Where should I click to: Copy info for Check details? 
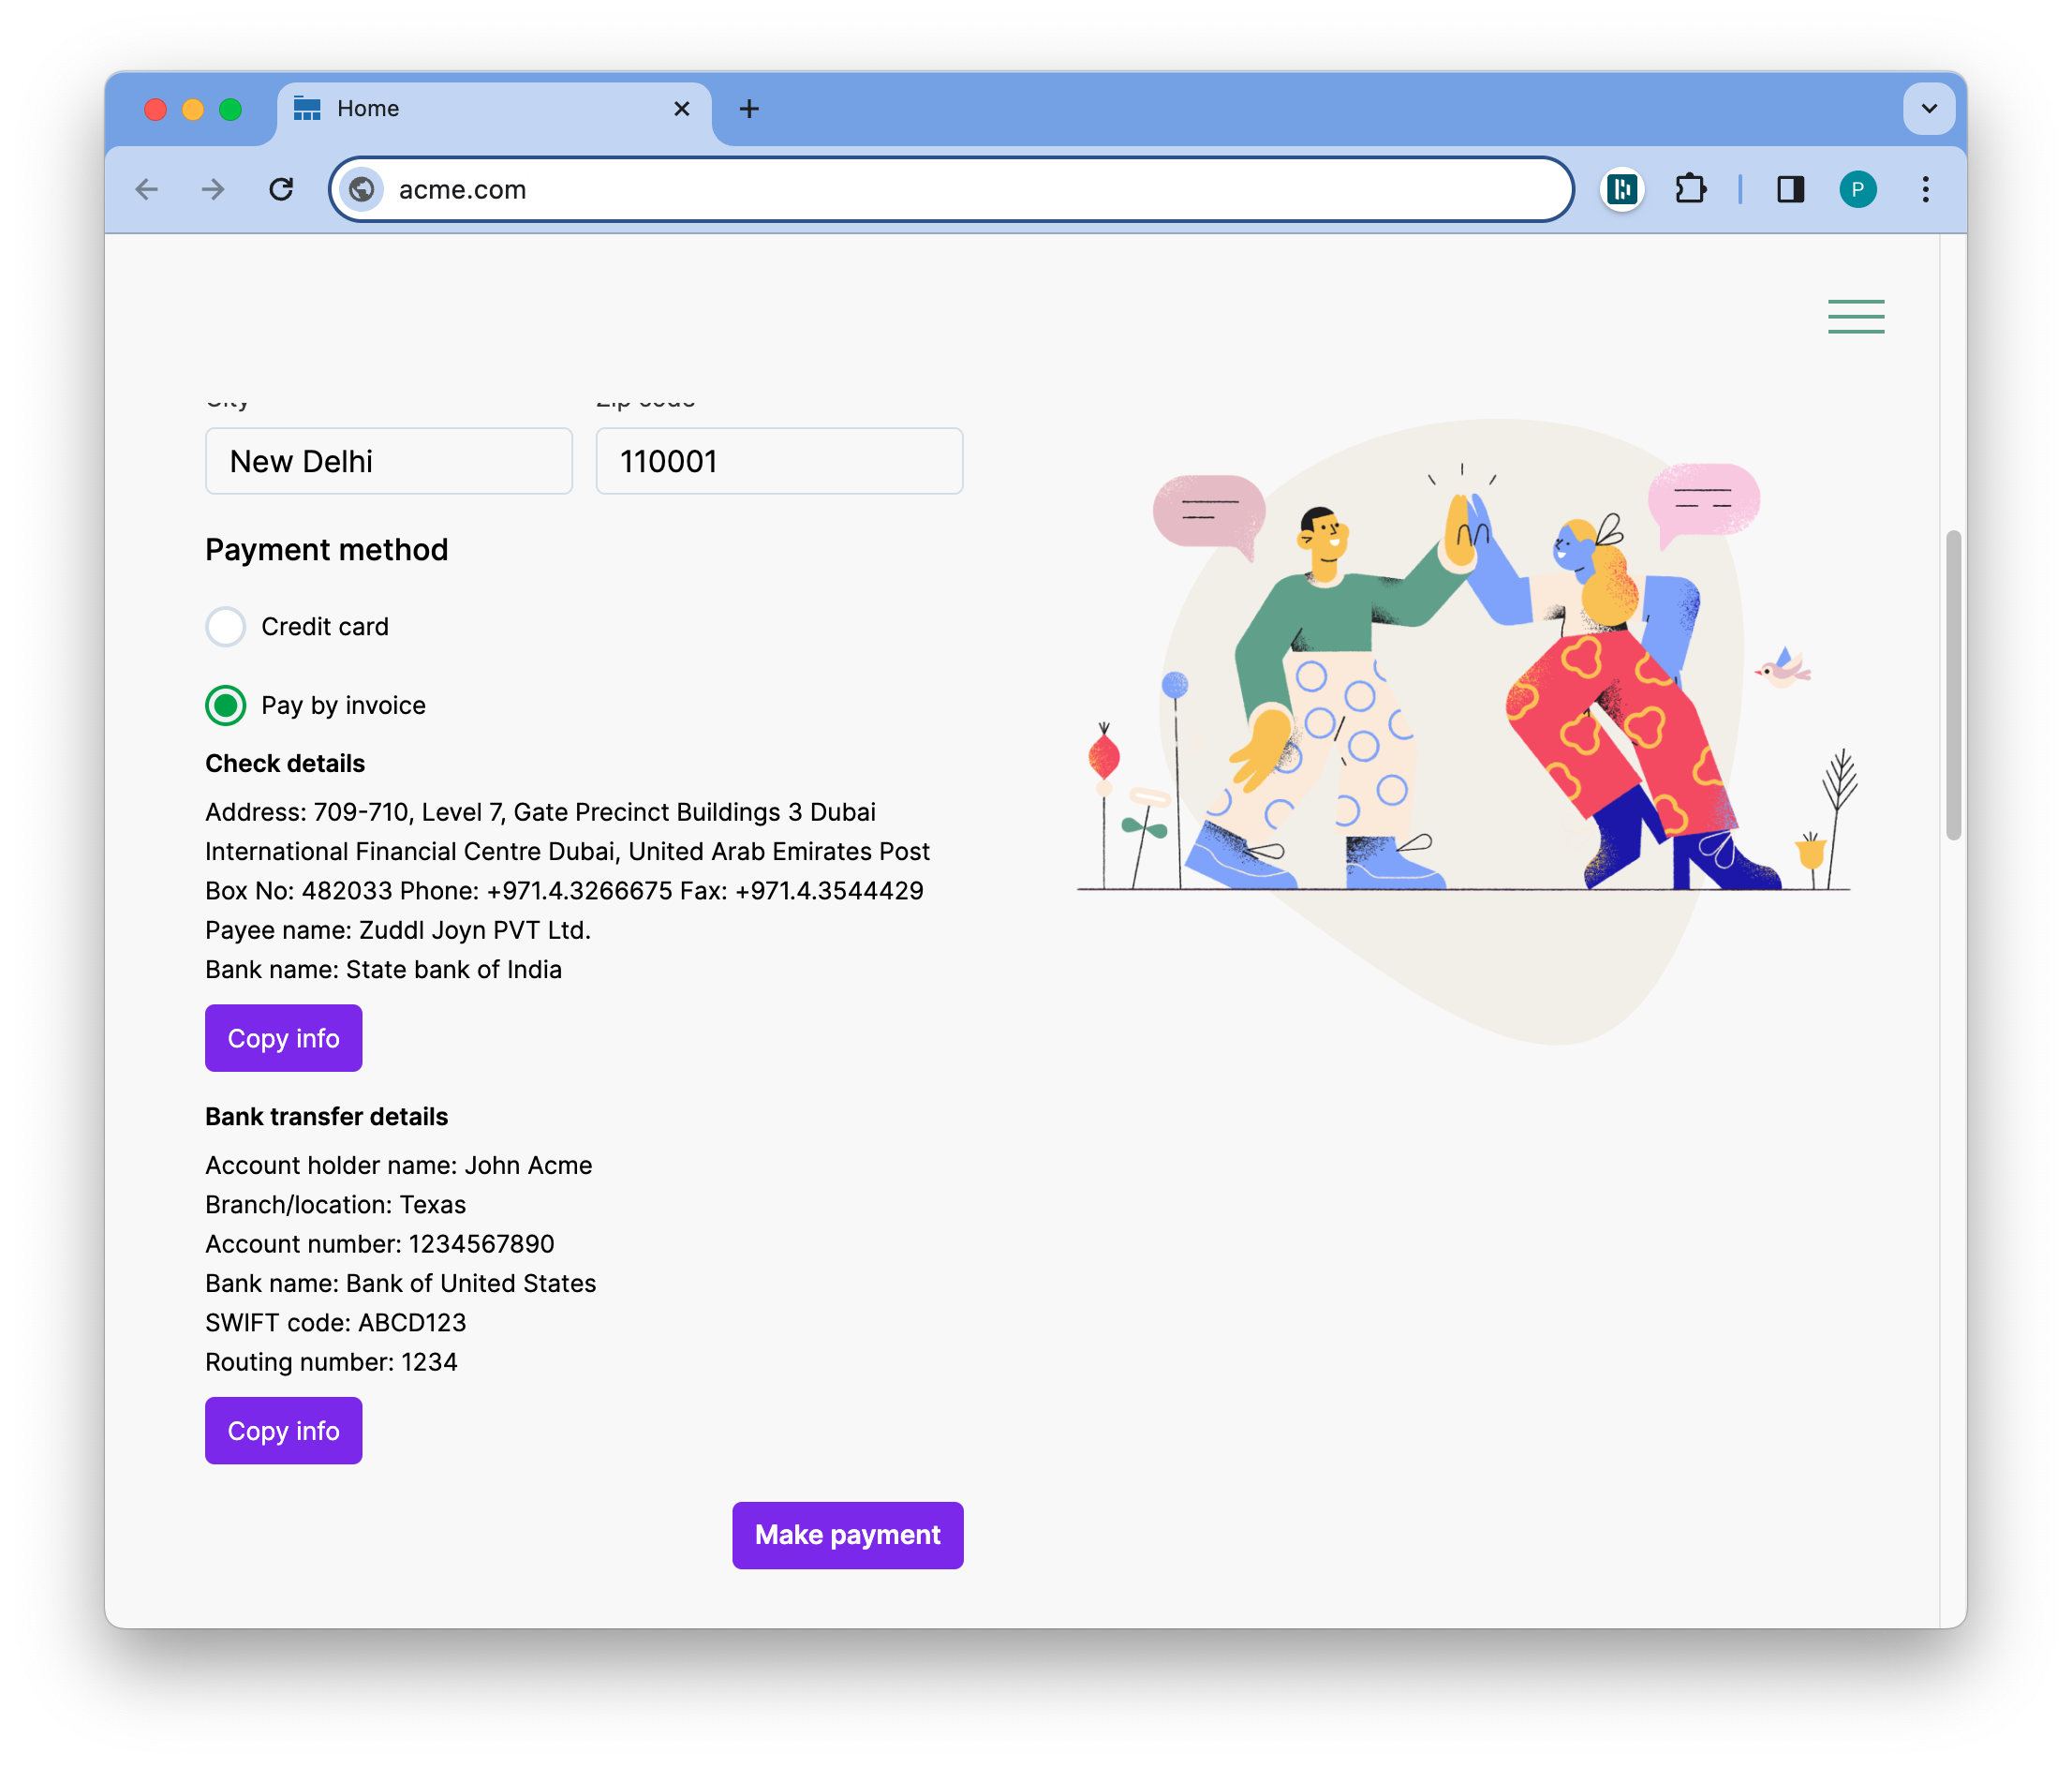tap(283, 1038)
